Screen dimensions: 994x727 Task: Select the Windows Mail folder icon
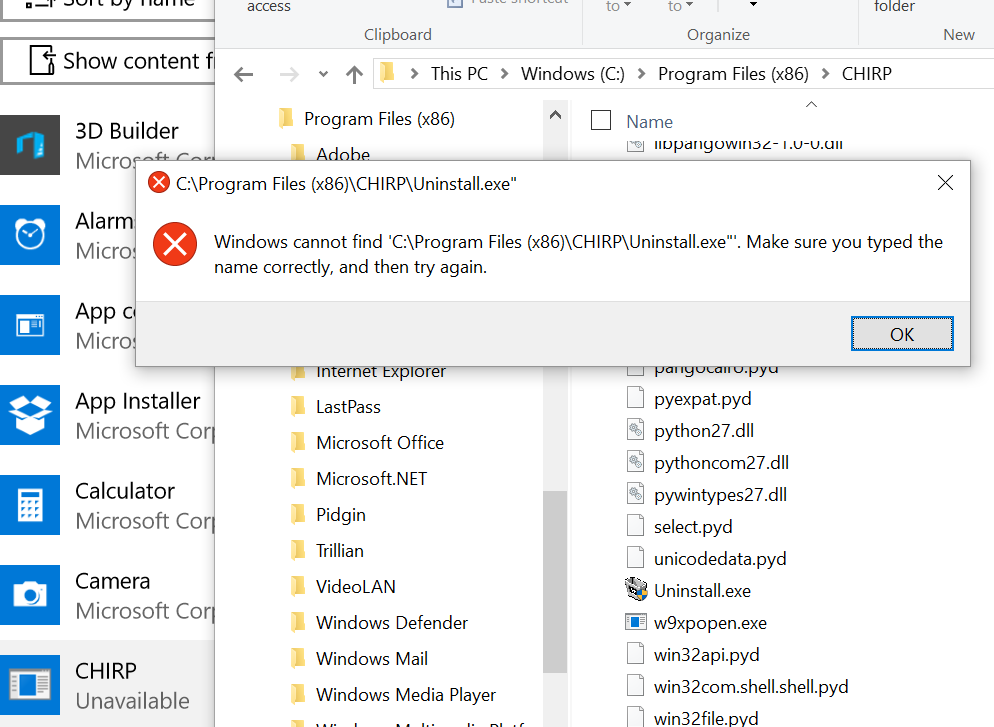click(x=298, y=658)
